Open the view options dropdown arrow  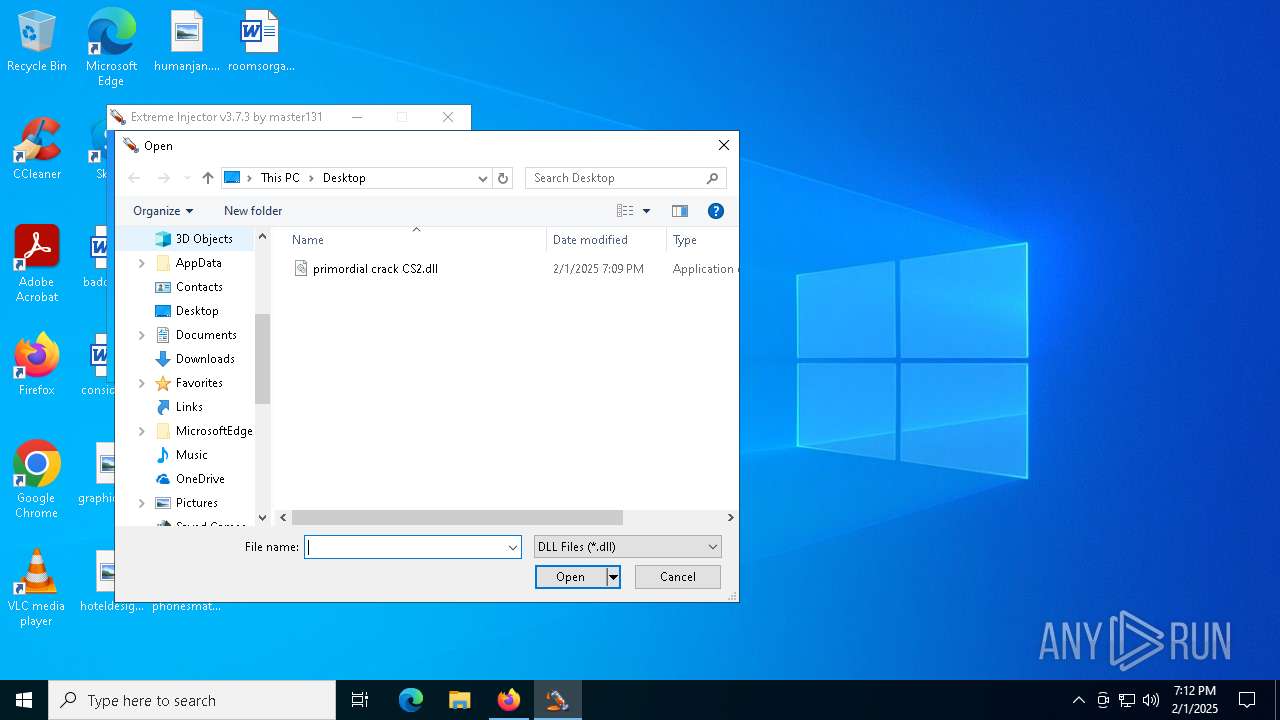pyautogui.click(x=646, y=211)
